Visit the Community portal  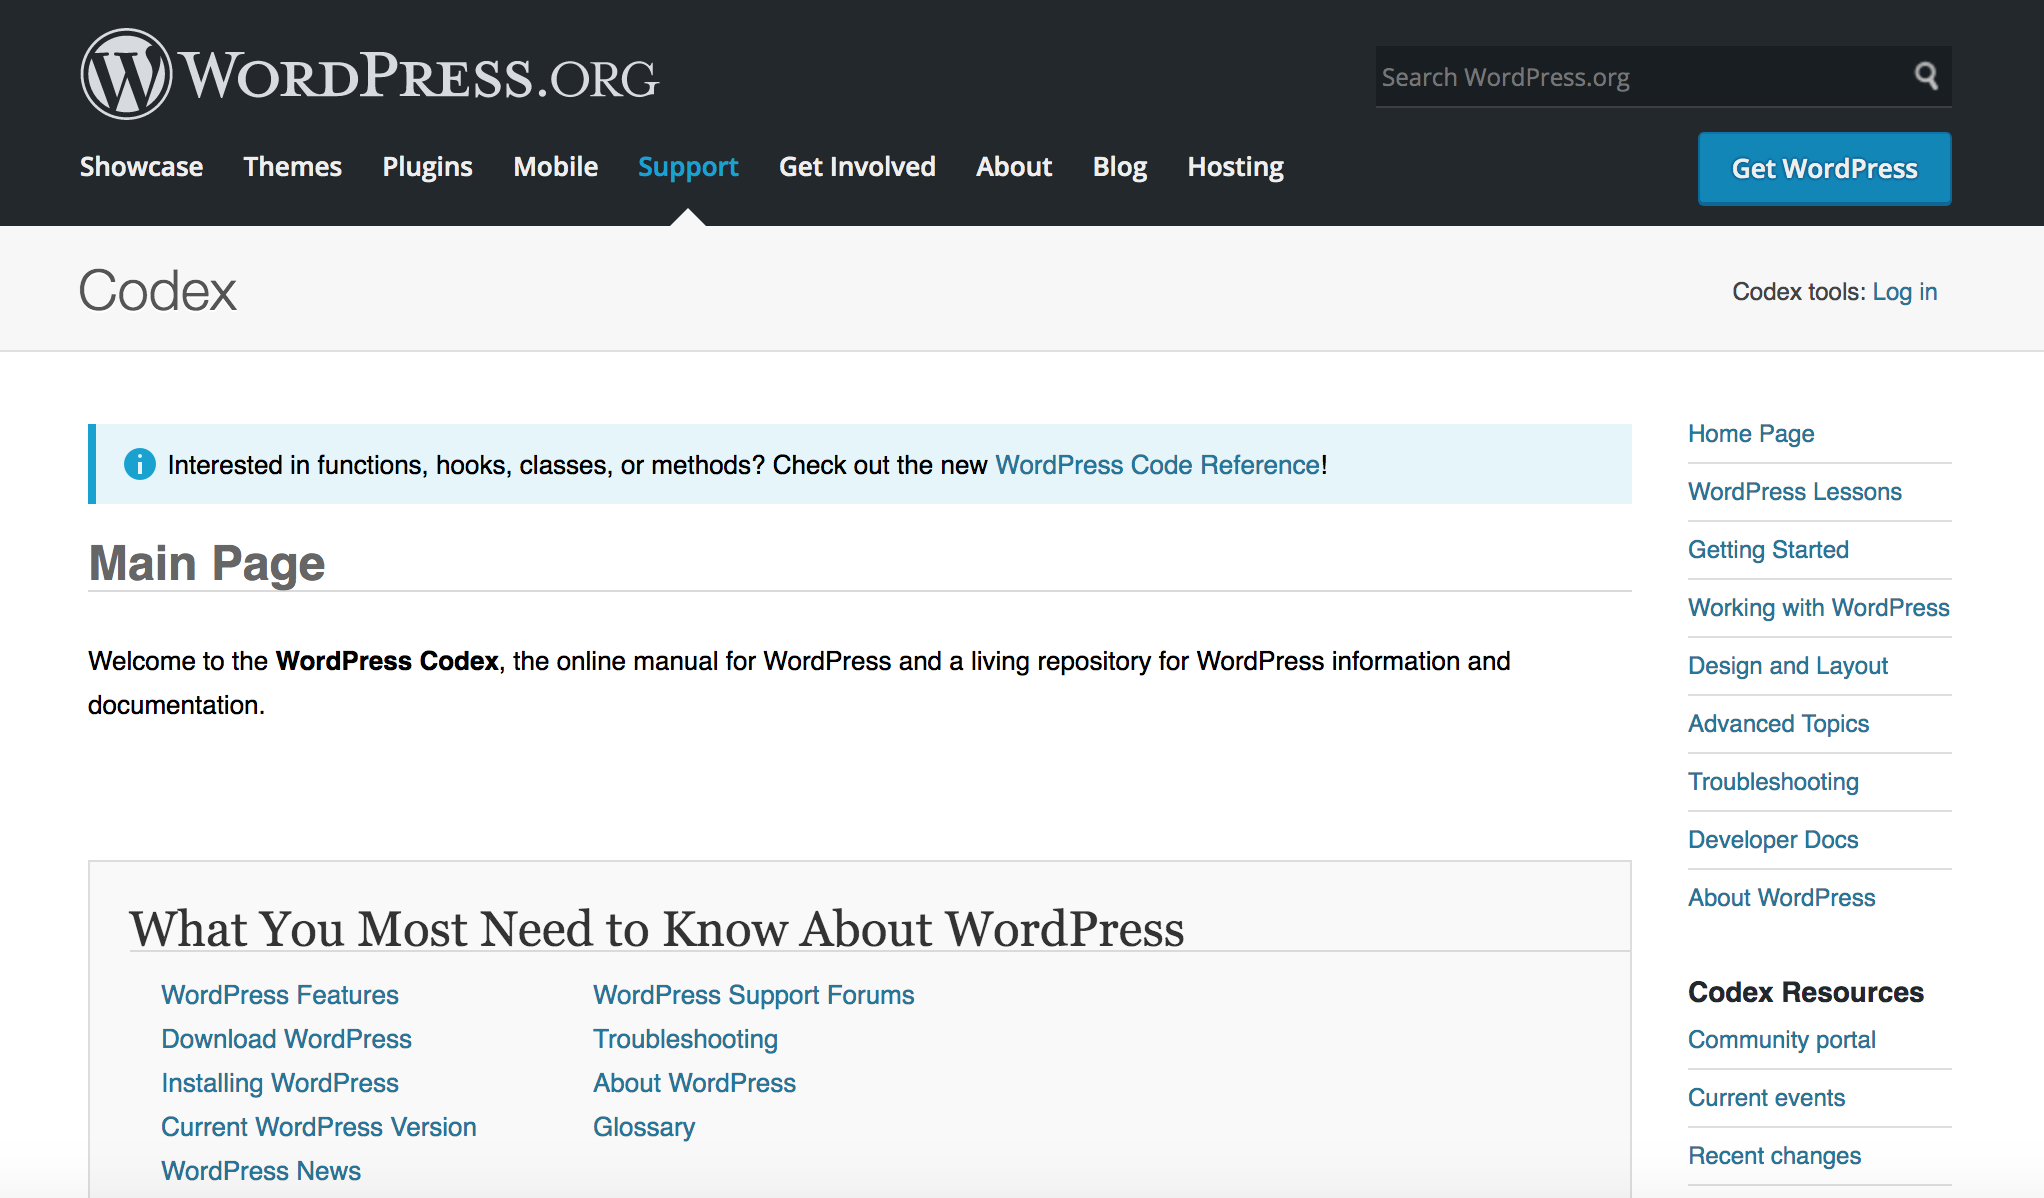(x=1781, y=1039)
